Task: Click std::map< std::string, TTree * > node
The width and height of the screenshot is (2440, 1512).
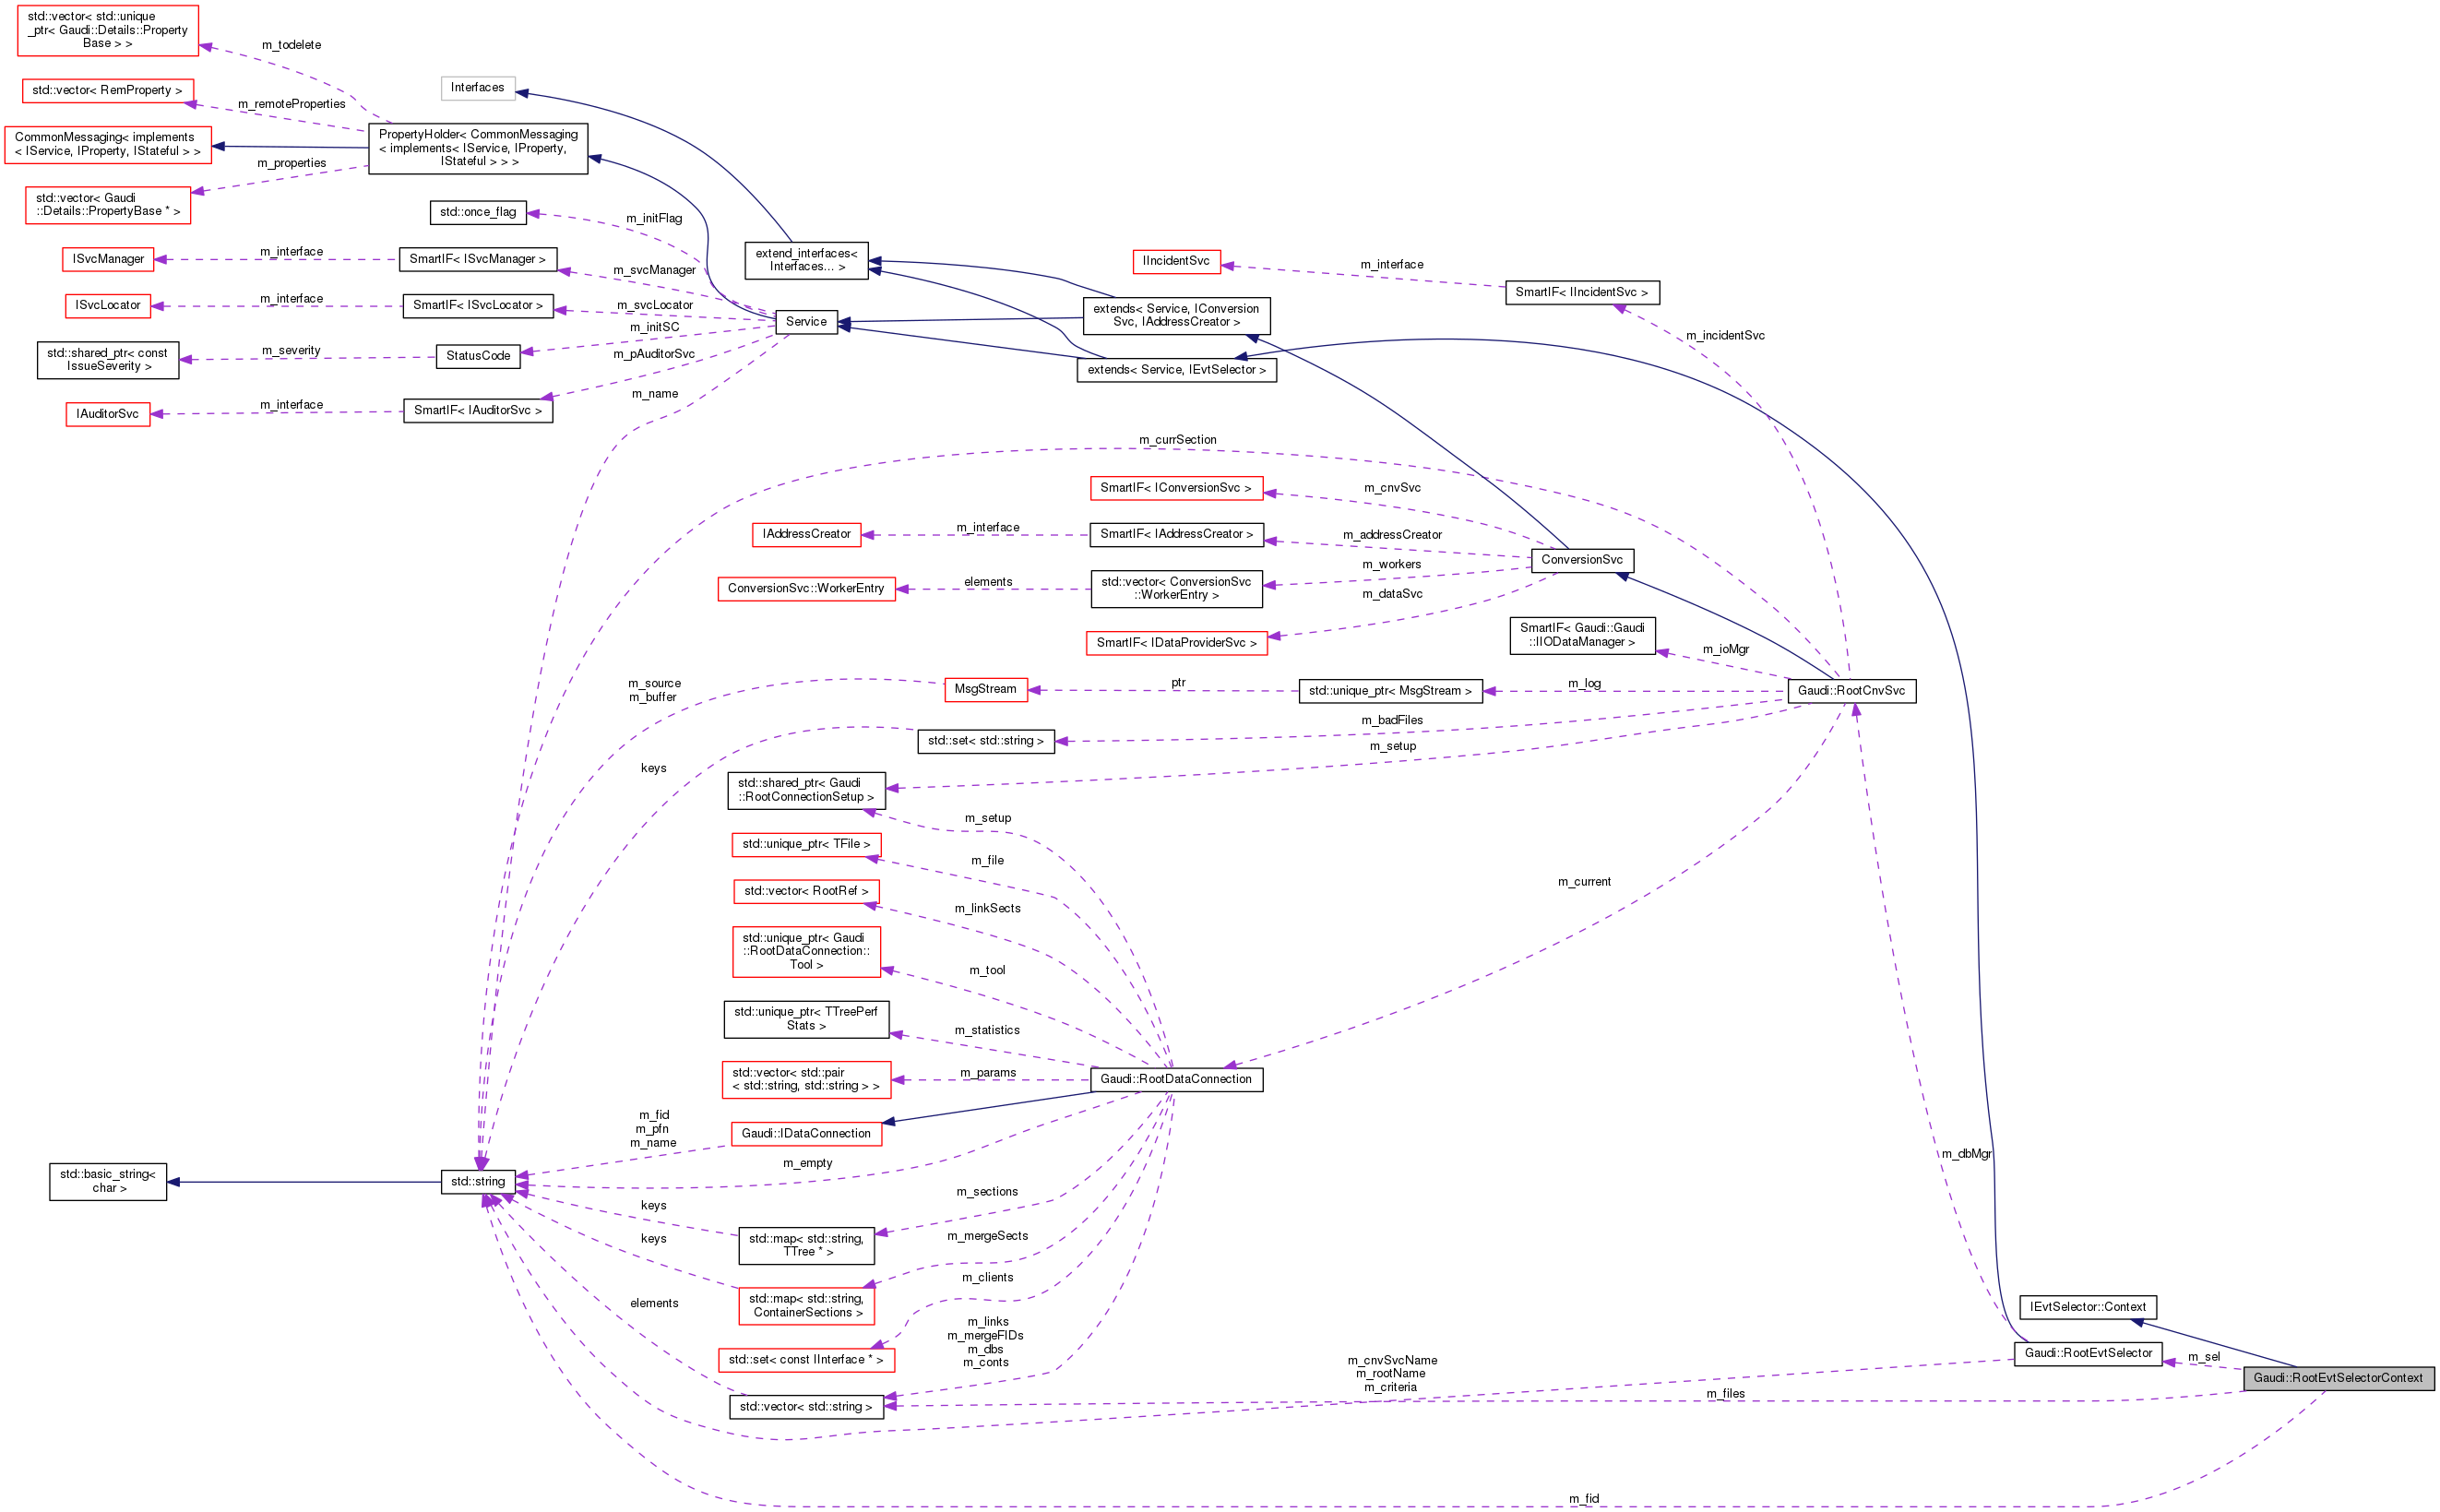Action: (806, 1246)
